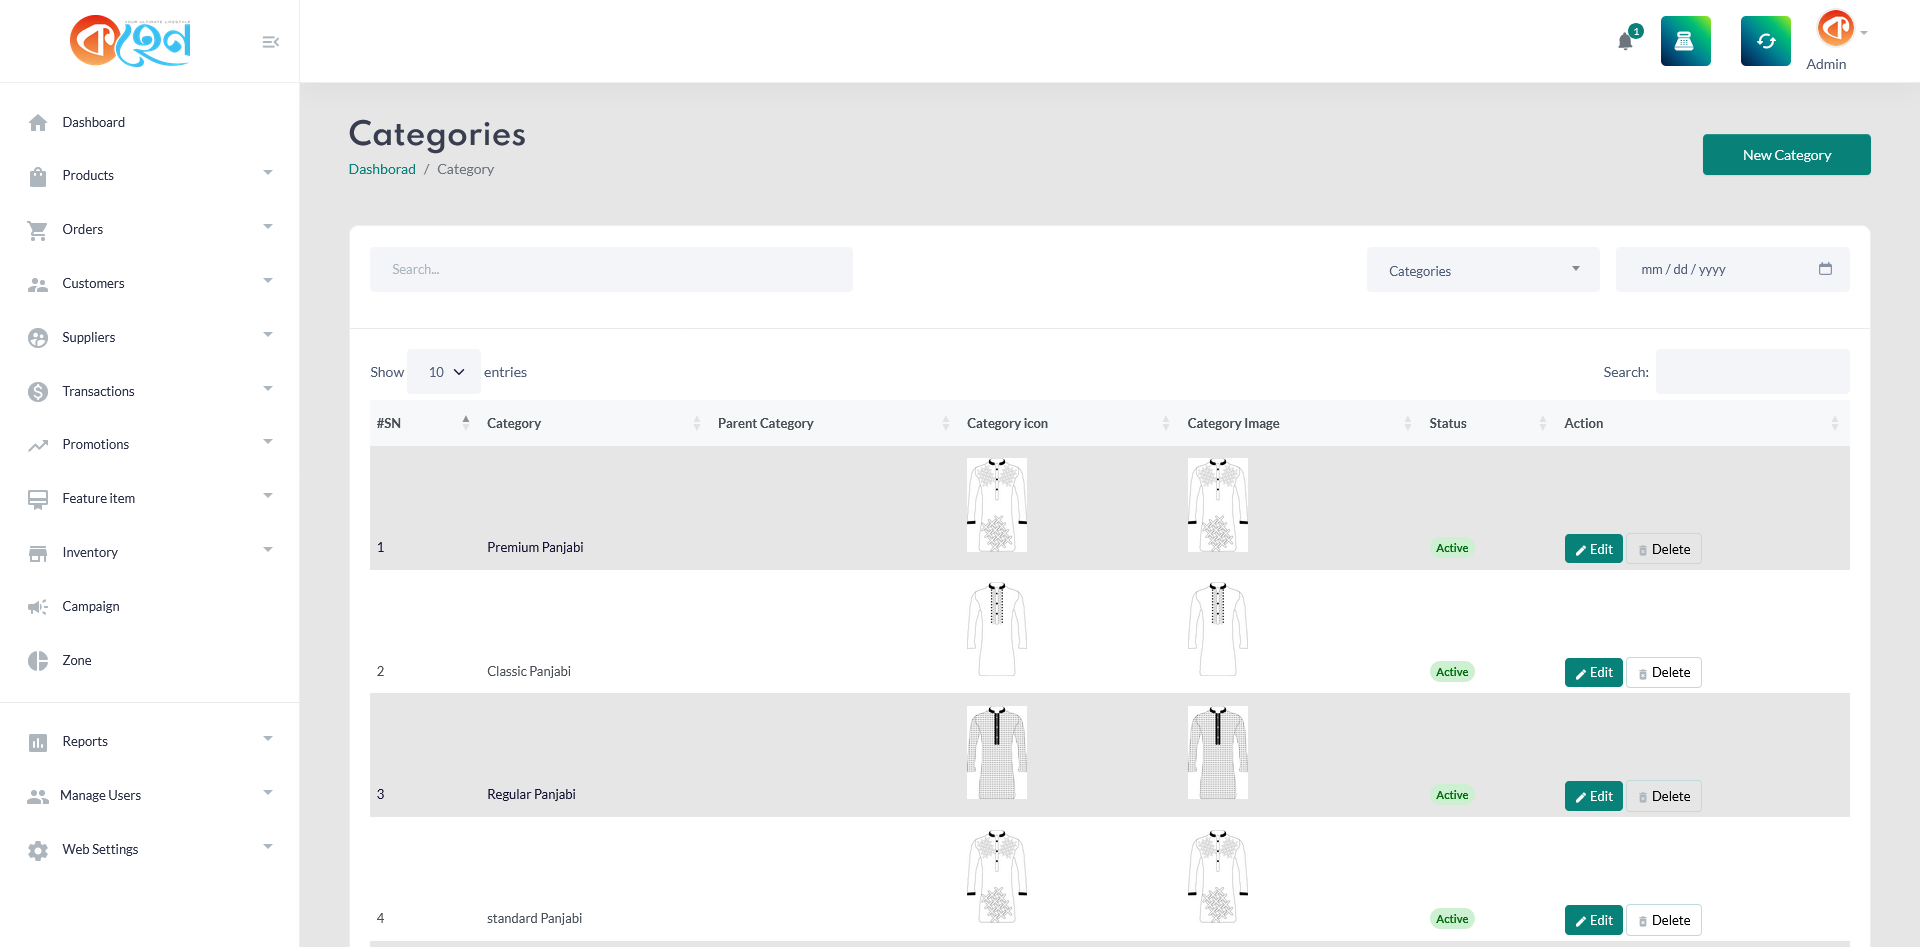Viewport: 1920px width, 947px height.
Task: Click the Admin profile avatar
Action: coord(1835,28)
